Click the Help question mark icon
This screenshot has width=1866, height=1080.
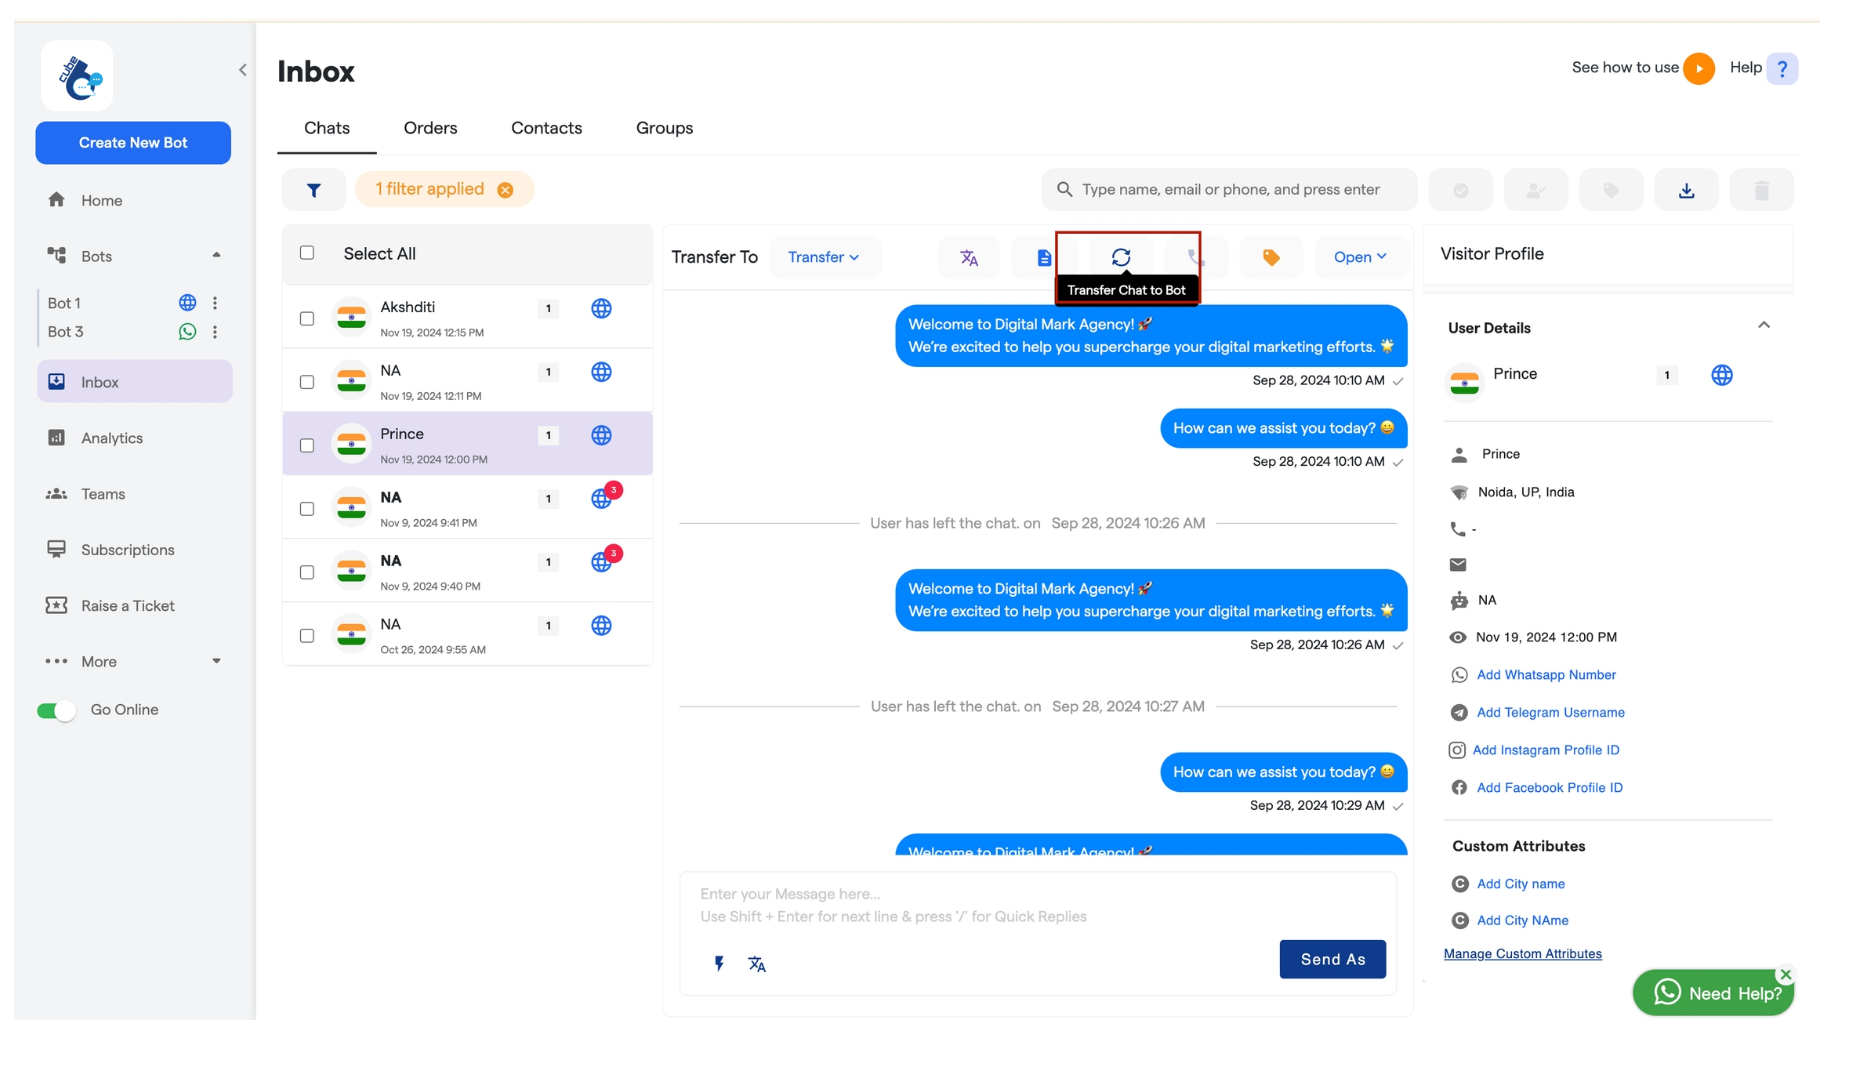coord(1782,69)
